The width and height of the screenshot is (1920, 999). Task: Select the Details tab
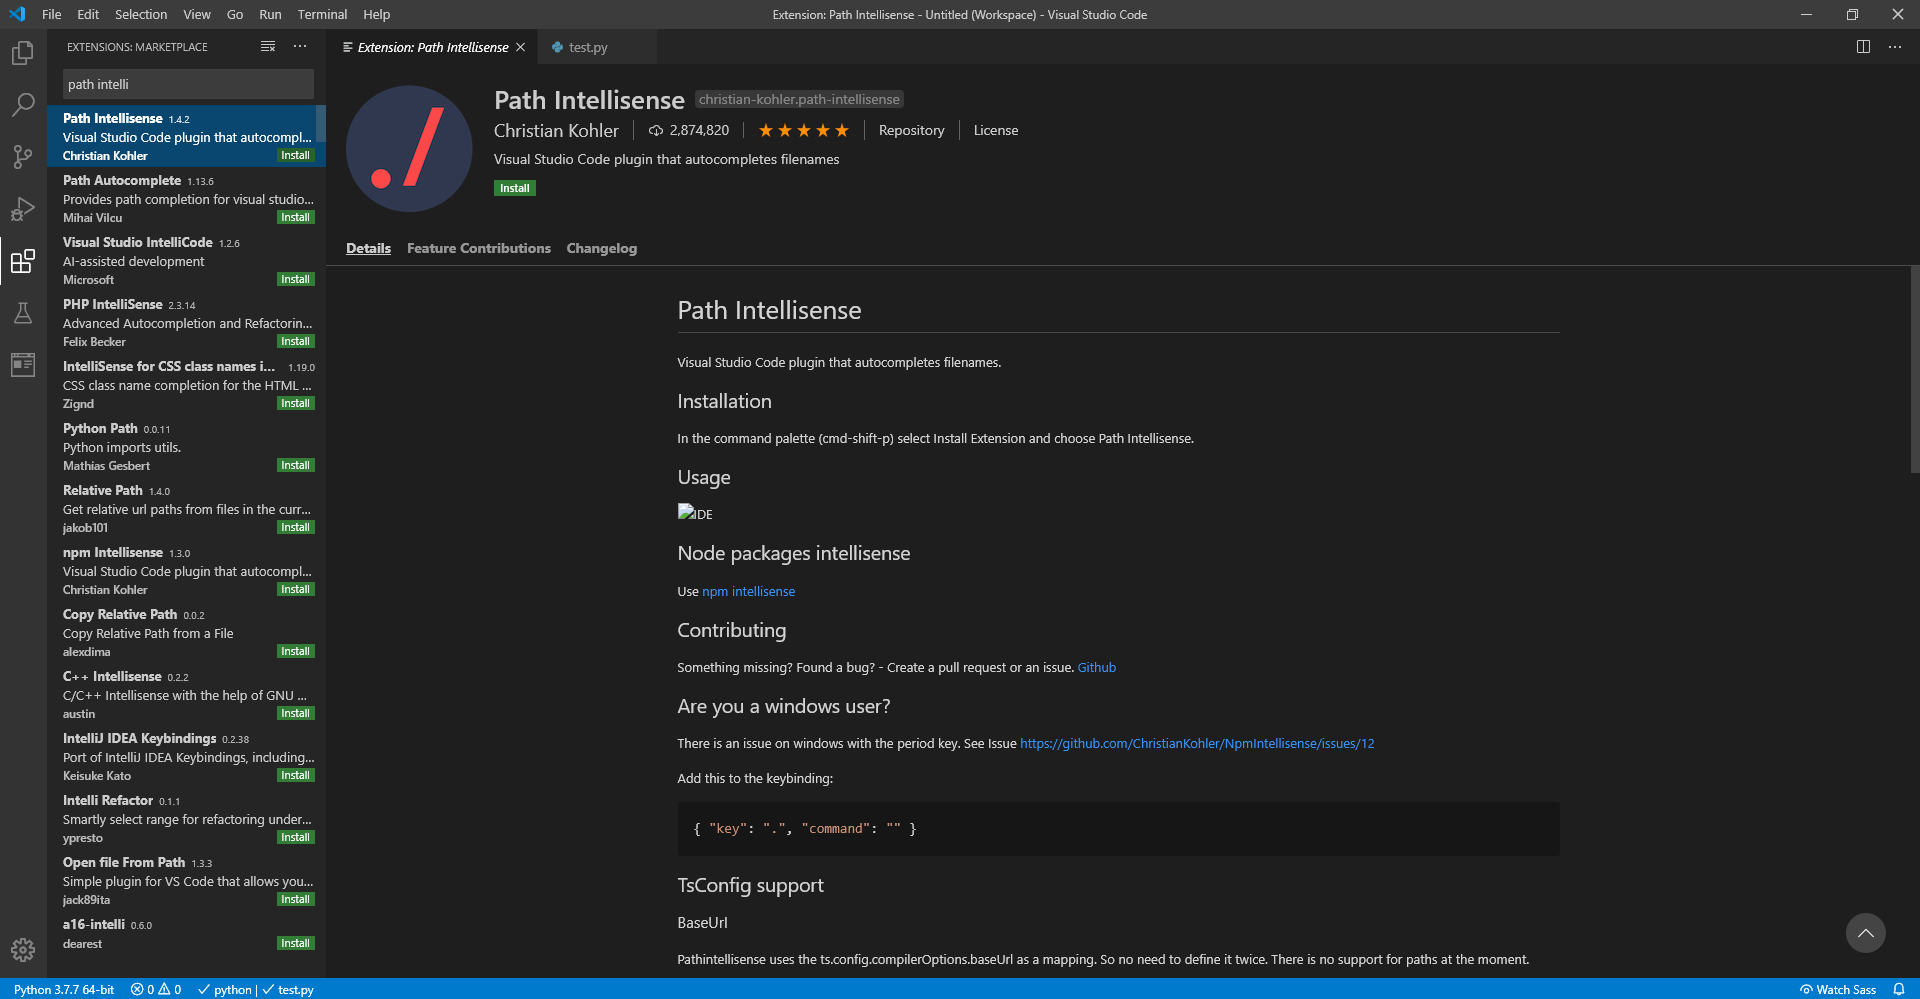368,248
